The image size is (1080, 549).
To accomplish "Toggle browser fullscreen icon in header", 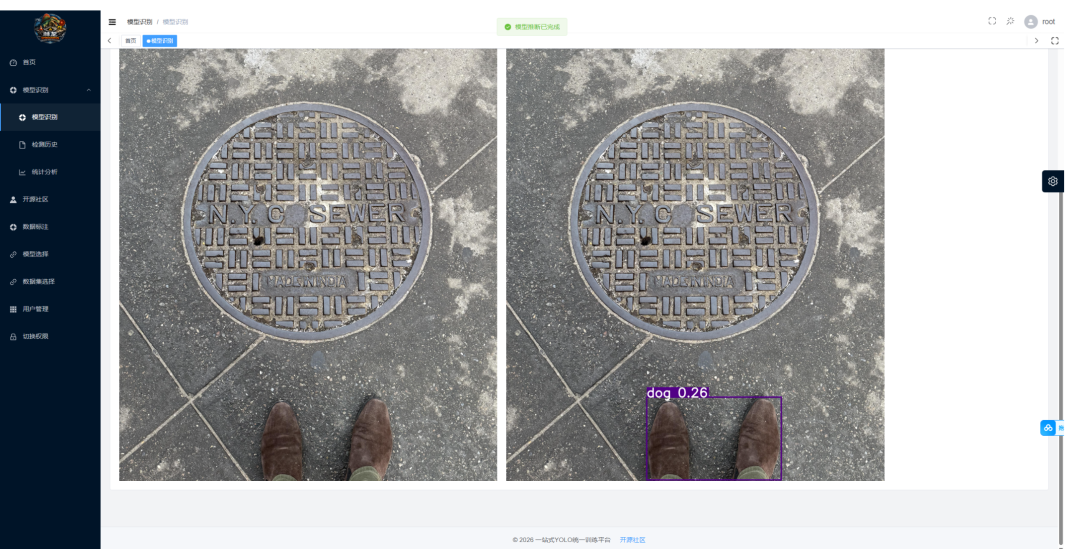I will tap(992, 21).
